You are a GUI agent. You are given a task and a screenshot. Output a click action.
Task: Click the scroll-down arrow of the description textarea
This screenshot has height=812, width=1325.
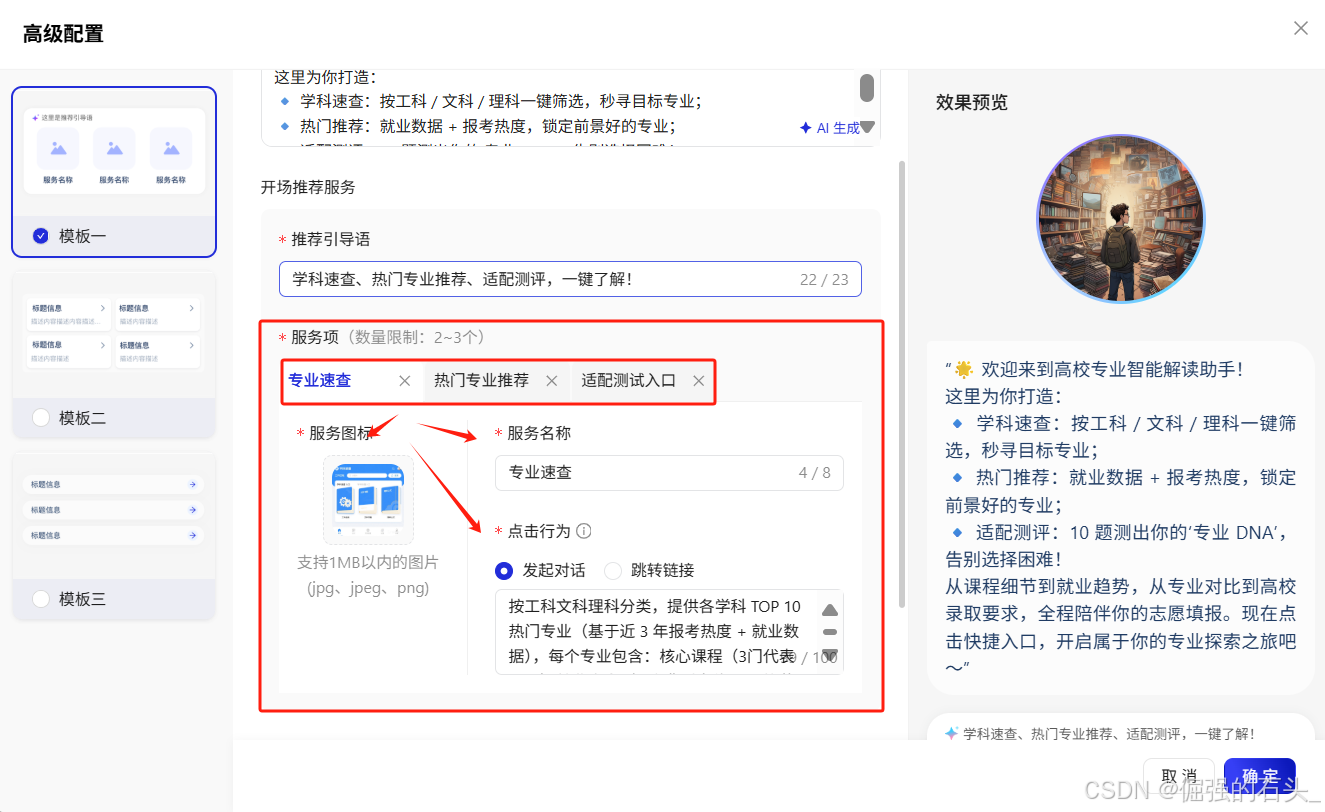pos(830,655)
